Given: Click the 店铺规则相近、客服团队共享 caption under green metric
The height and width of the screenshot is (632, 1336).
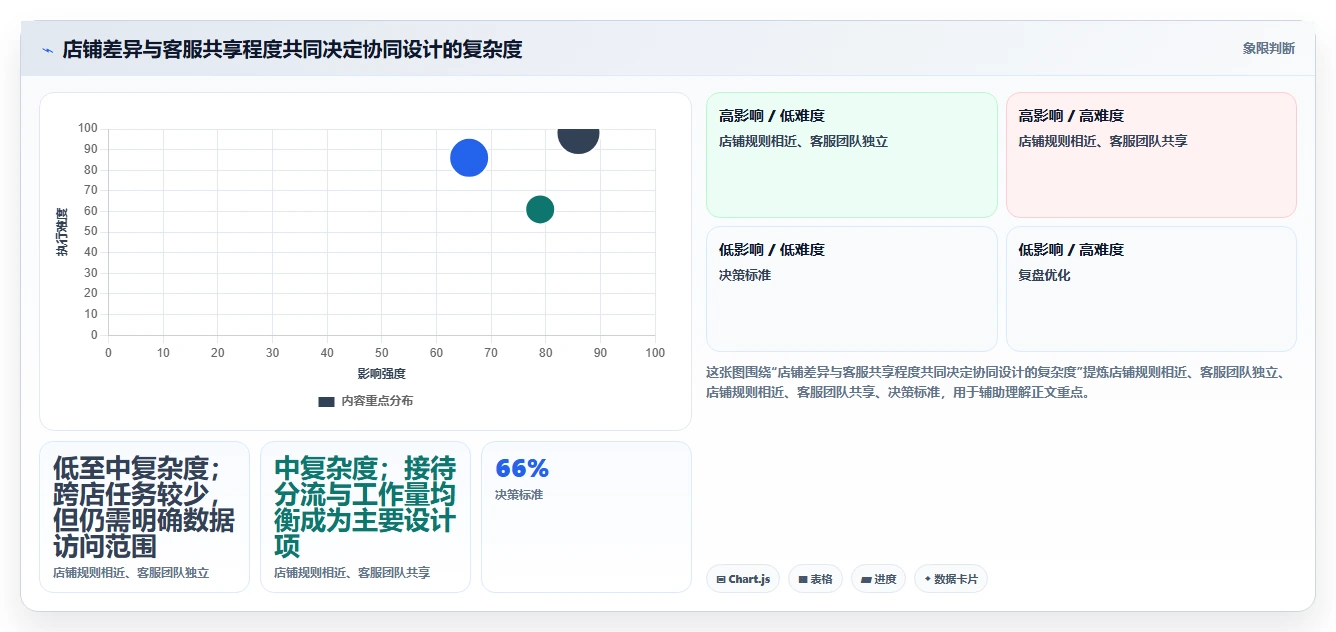Looking at the screenshot, I should click(x=352, y=573).
